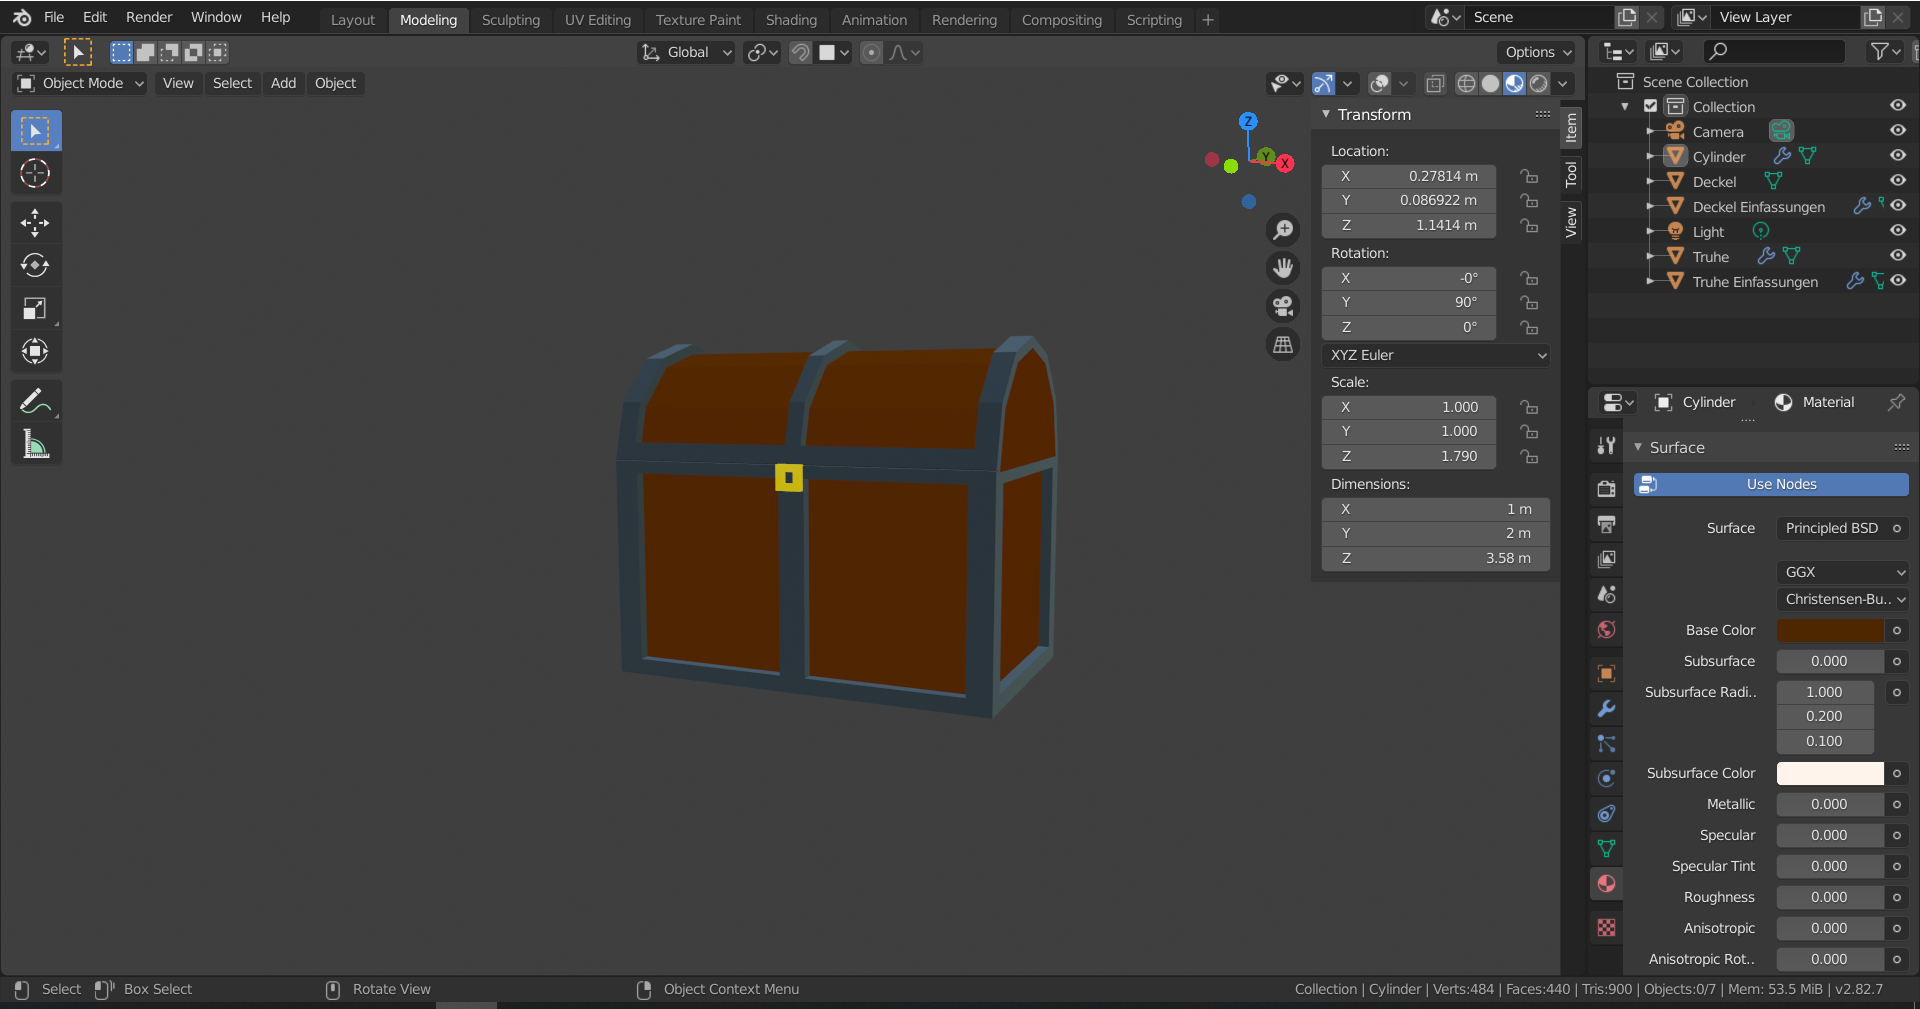
Task: Open the Options popover button
Action: point(1538,52)
